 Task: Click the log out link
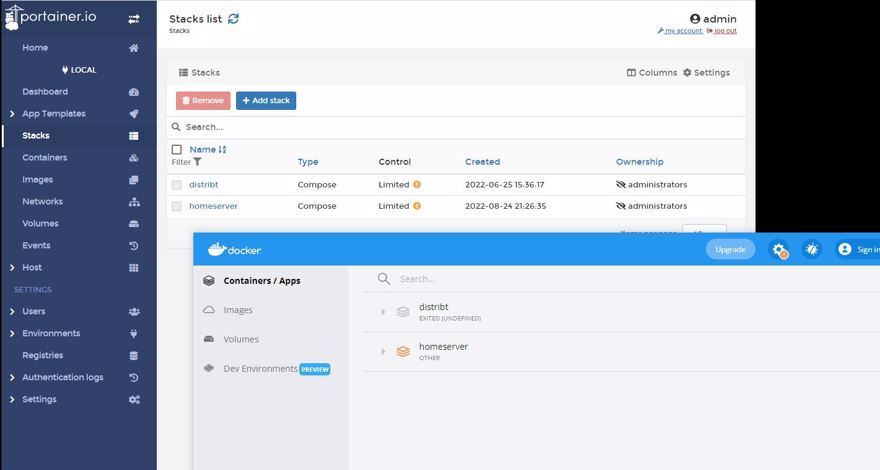722,31
